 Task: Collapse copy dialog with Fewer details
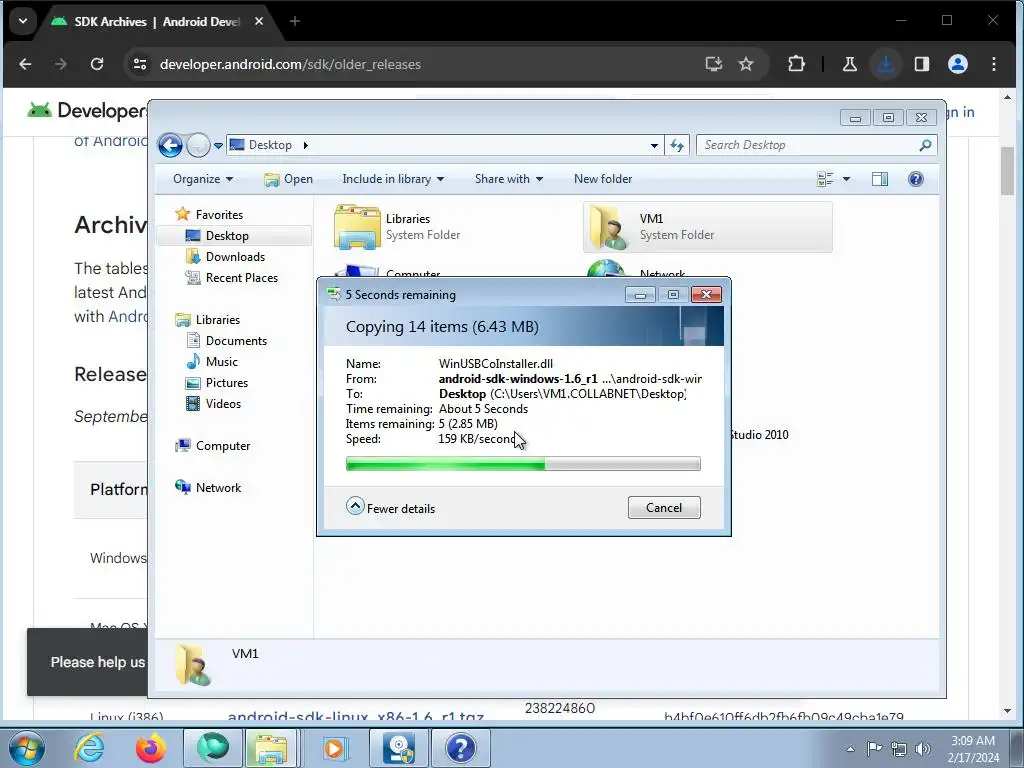tap(391, 507)
